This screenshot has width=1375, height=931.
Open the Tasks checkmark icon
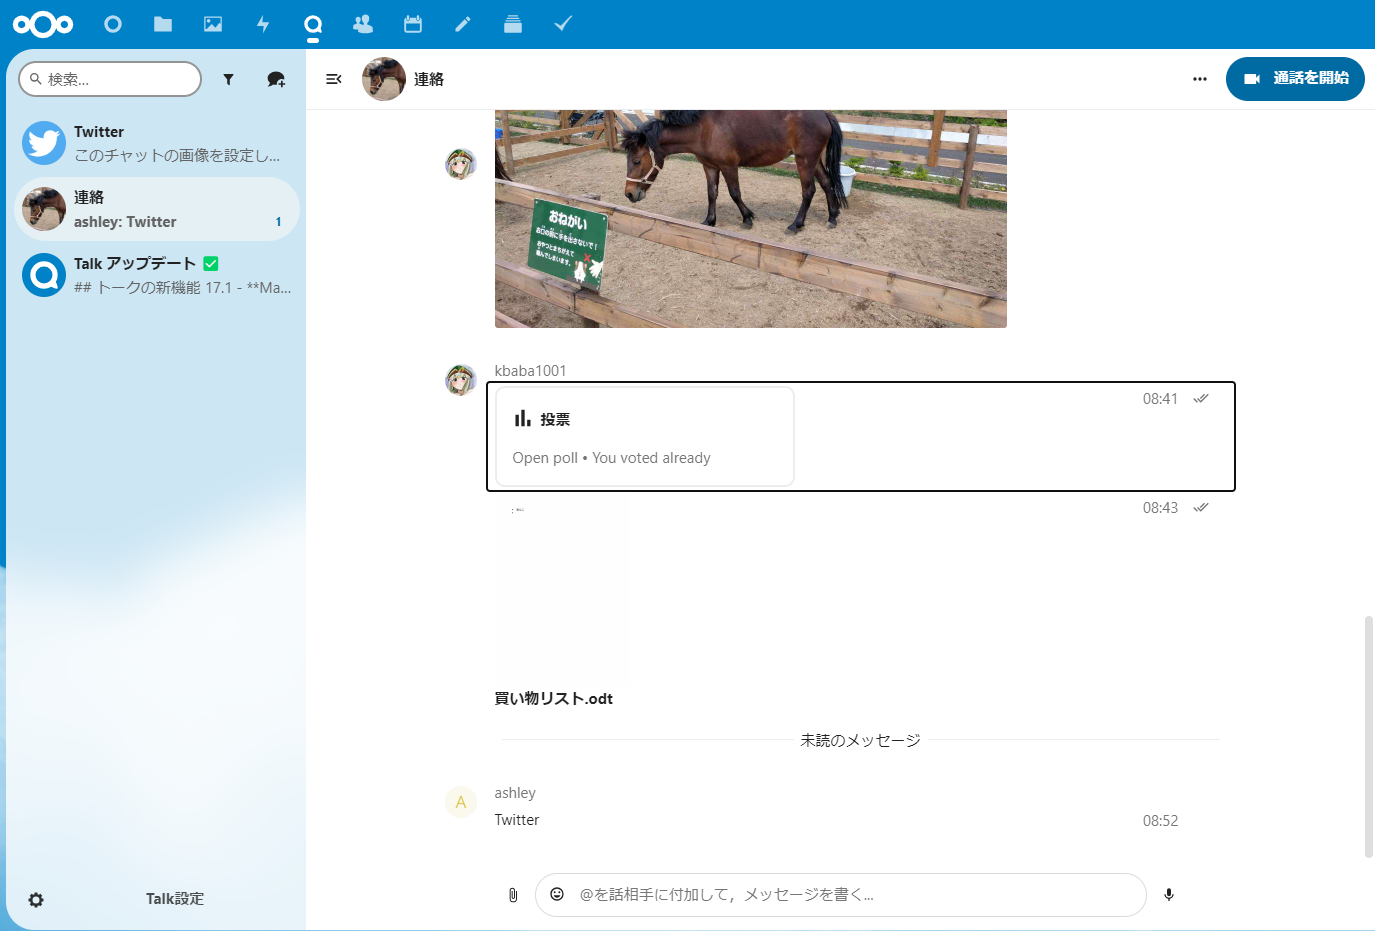(x=563, y=24)
